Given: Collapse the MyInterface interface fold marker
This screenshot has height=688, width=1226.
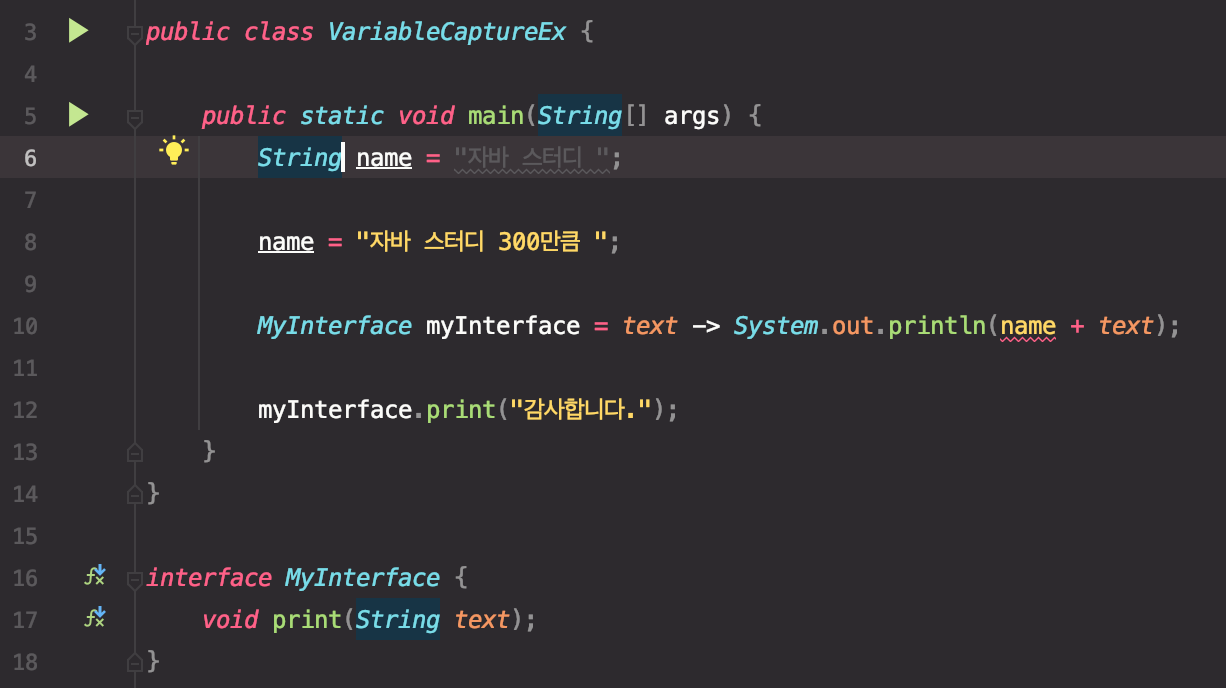Looking at the screenshot, I should tap(134, 580).
